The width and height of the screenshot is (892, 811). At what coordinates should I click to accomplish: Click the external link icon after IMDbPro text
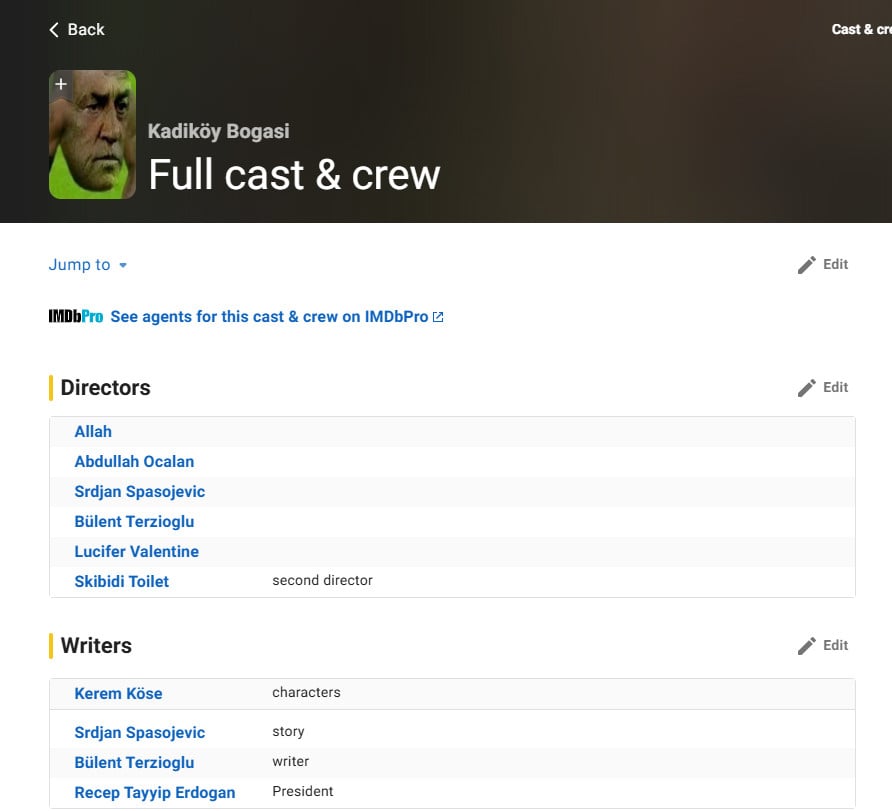pos(438,317)
